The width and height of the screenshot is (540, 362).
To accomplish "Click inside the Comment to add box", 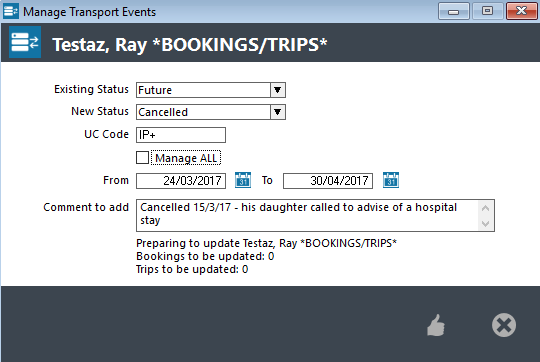I will pos(307,215).
